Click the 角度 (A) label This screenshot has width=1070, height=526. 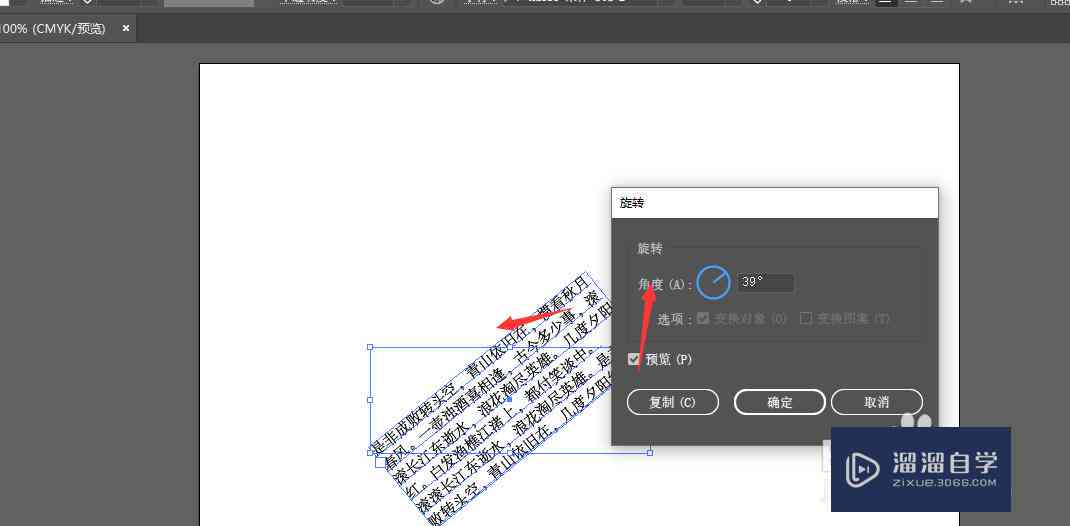coord(665,283)
